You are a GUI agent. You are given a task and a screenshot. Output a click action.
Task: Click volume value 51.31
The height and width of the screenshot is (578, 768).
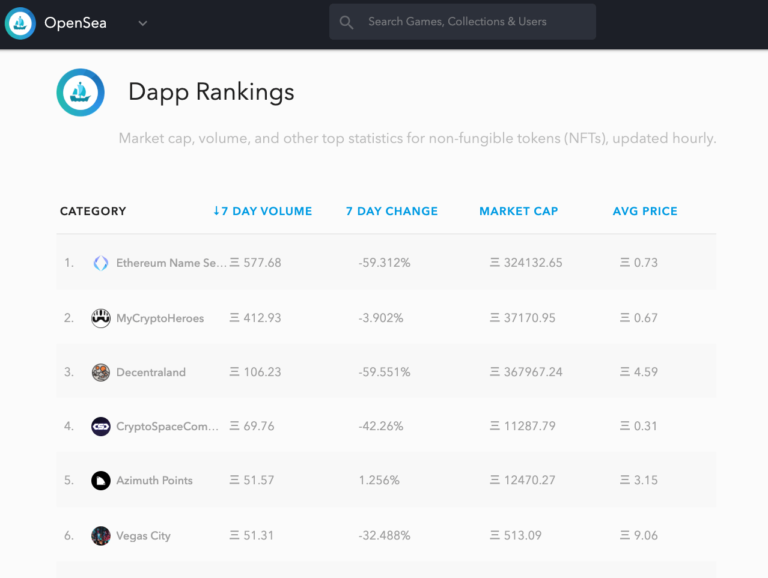(252, 535)
